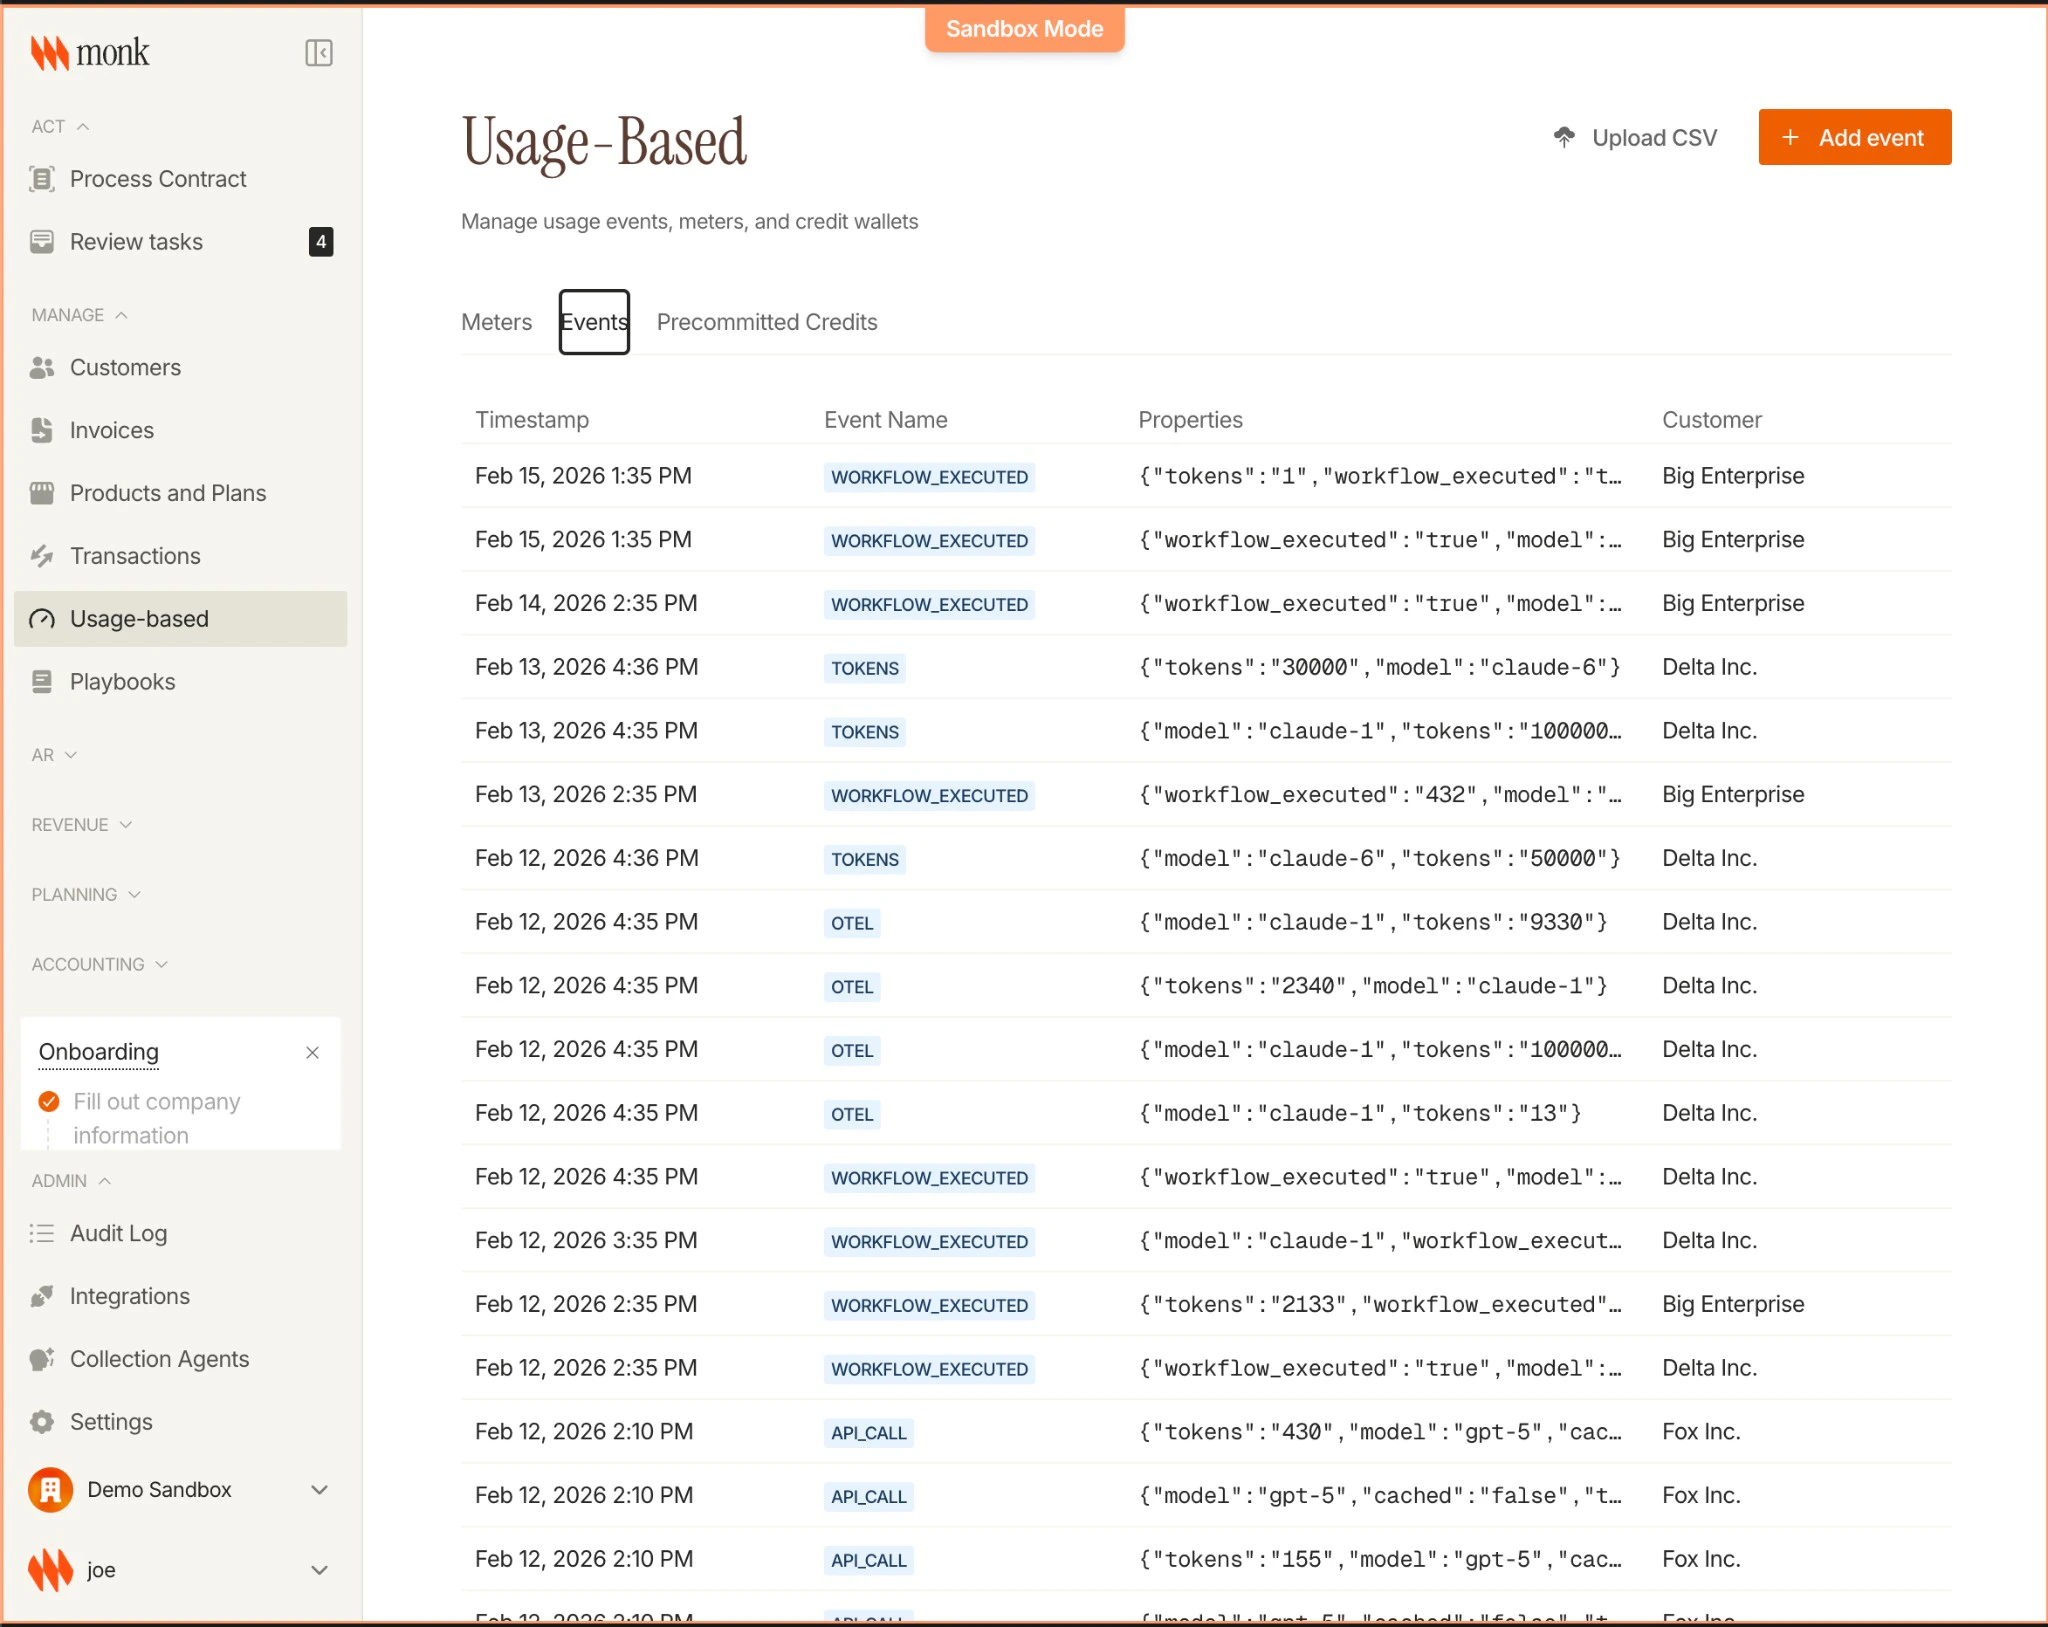Select the Audit Log list icon
Viewport: 2048px width, 1627px height.
pyautogui.click(x=42, y=1233)
